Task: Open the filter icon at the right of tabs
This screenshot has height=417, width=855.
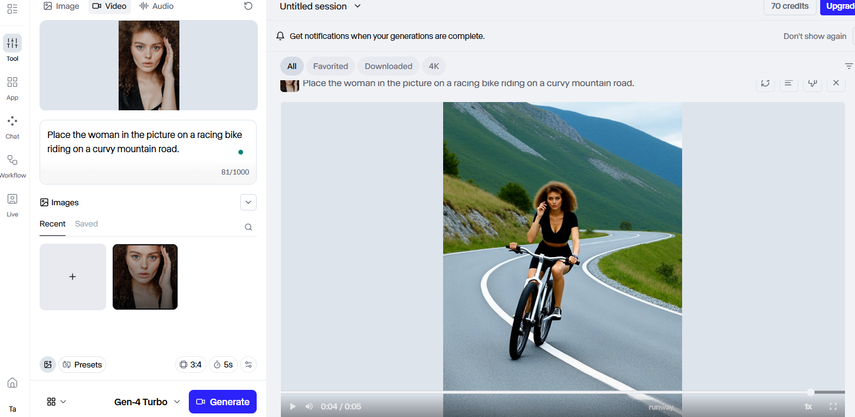Action: tap(849, 66)
